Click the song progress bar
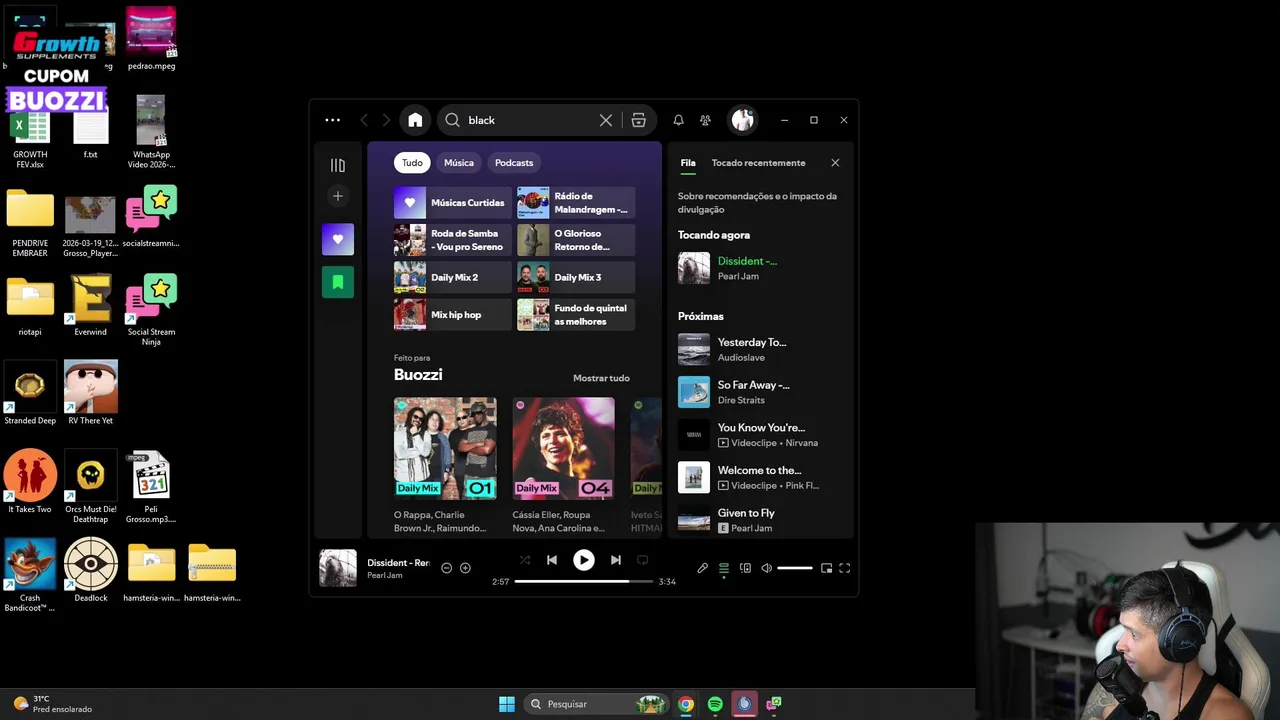Viewport: 1280px width, 720px height. pos(584,581)
